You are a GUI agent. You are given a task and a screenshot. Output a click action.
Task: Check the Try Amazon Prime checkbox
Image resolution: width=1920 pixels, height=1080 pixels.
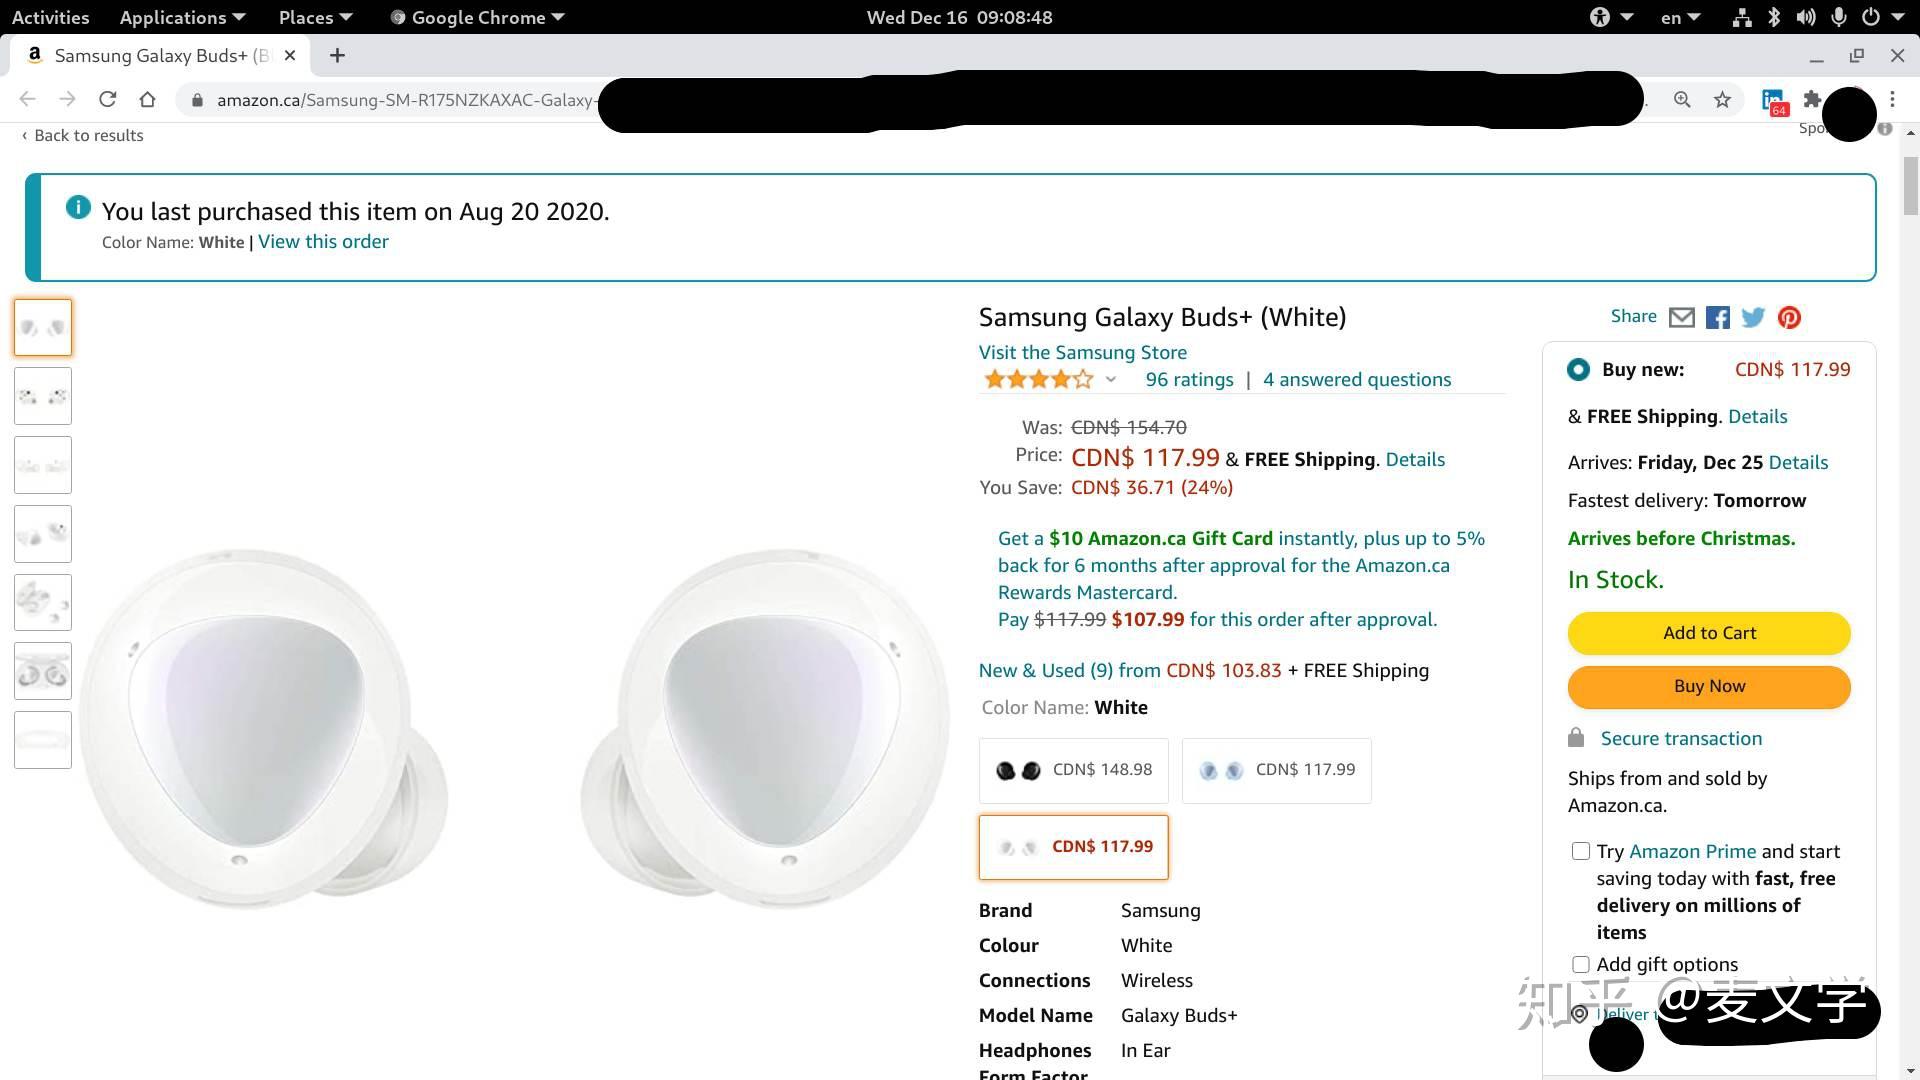[x=1581, y=851]
